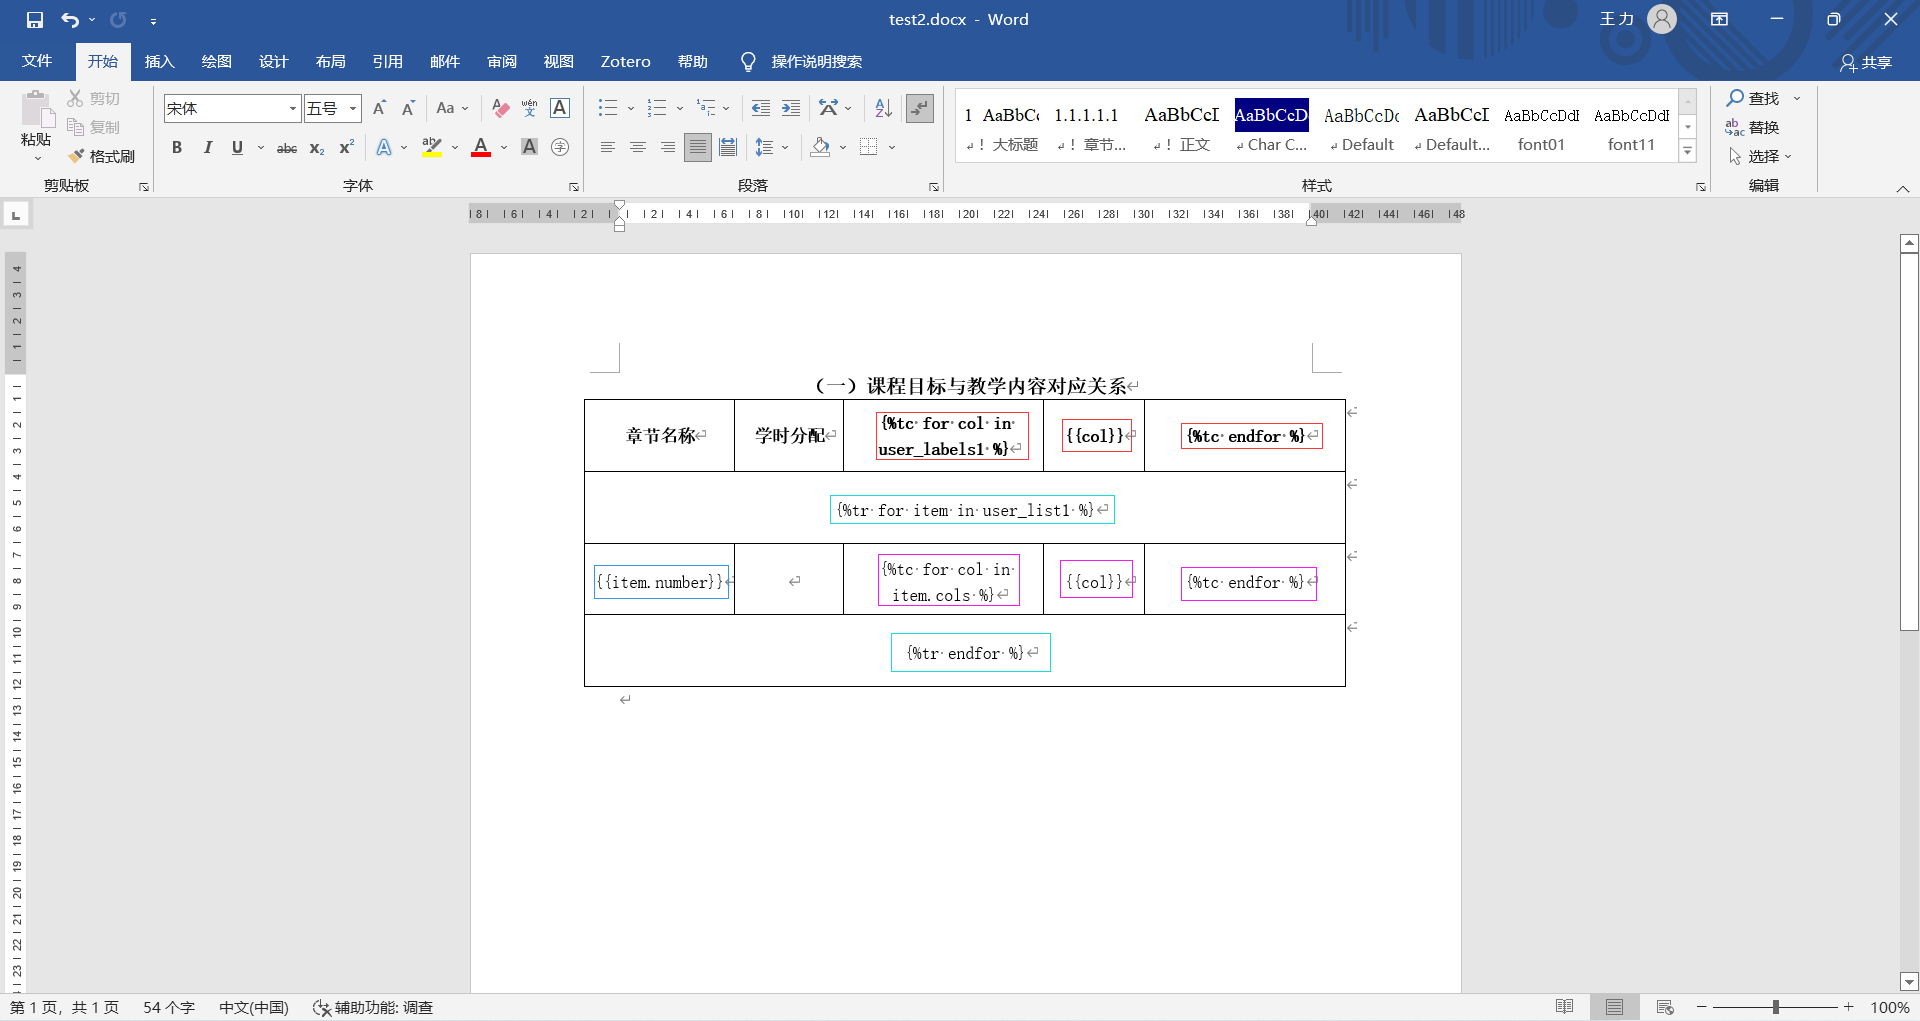Click the red font color swatch
1920x1021 pixels.
(480, 153)
